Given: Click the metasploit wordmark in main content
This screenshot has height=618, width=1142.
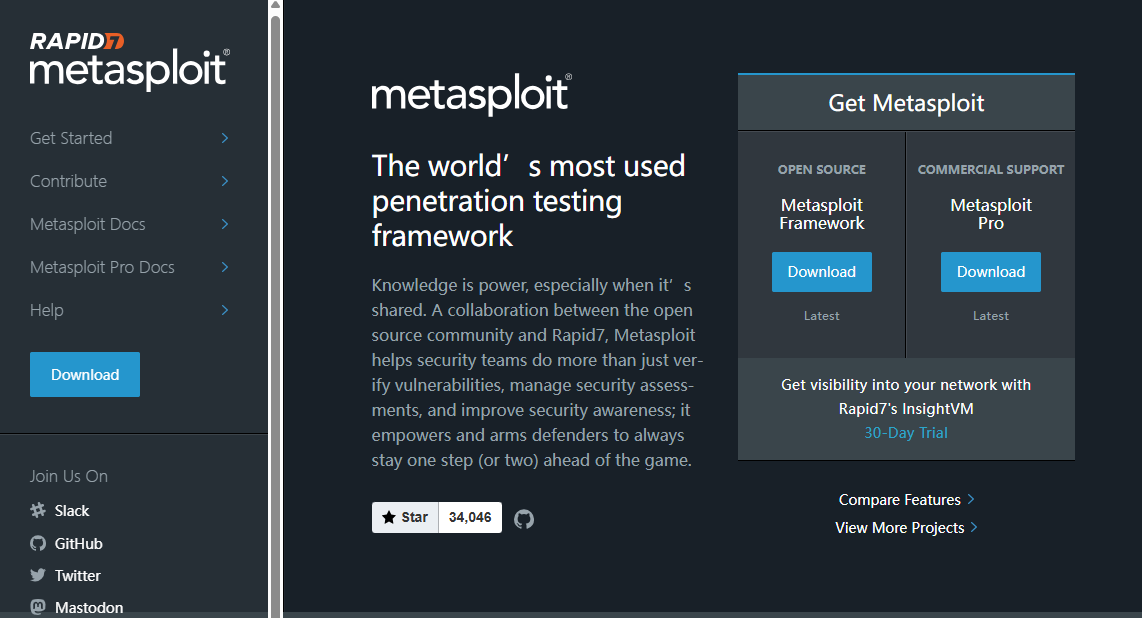Looking at the screenshot, I should tap(471, 94).
